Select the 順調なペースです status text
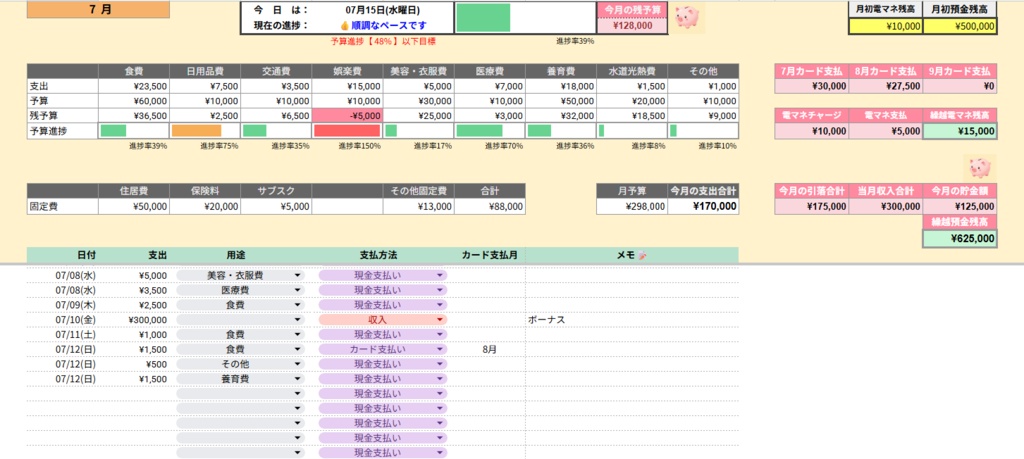This screenshot has width=1024, height=459. (x=389, y=25)
